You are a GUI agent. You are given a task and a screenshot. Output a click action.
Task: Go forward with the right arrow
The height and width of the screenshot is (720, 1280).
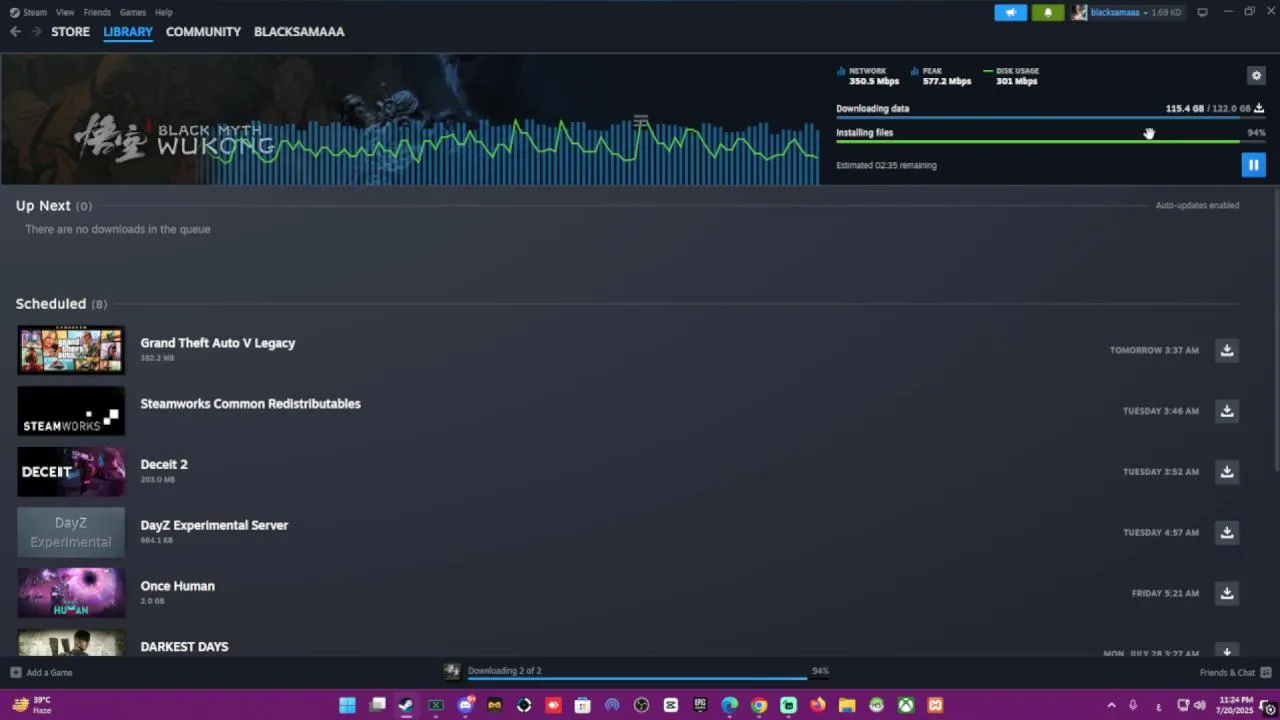[x=36, y=32]
